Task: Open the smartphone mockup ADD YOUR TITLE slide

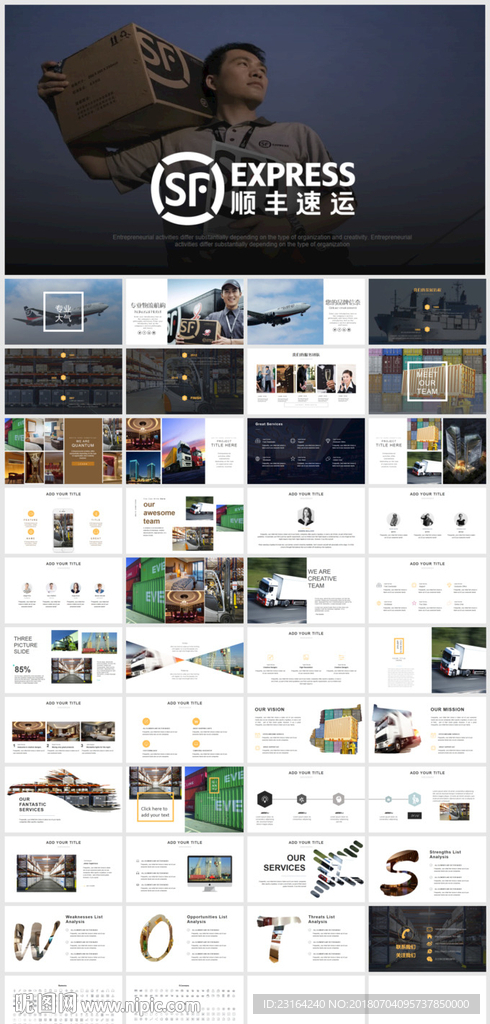Action: point(63,520)
